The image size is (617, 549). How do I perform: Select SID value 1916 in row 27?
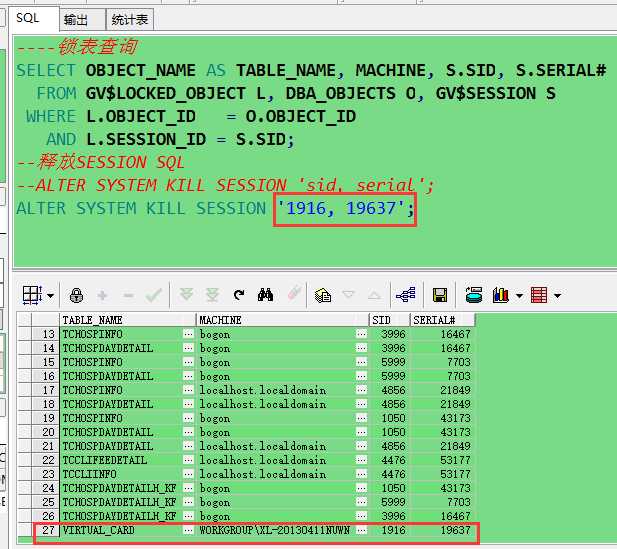[389, 530]
